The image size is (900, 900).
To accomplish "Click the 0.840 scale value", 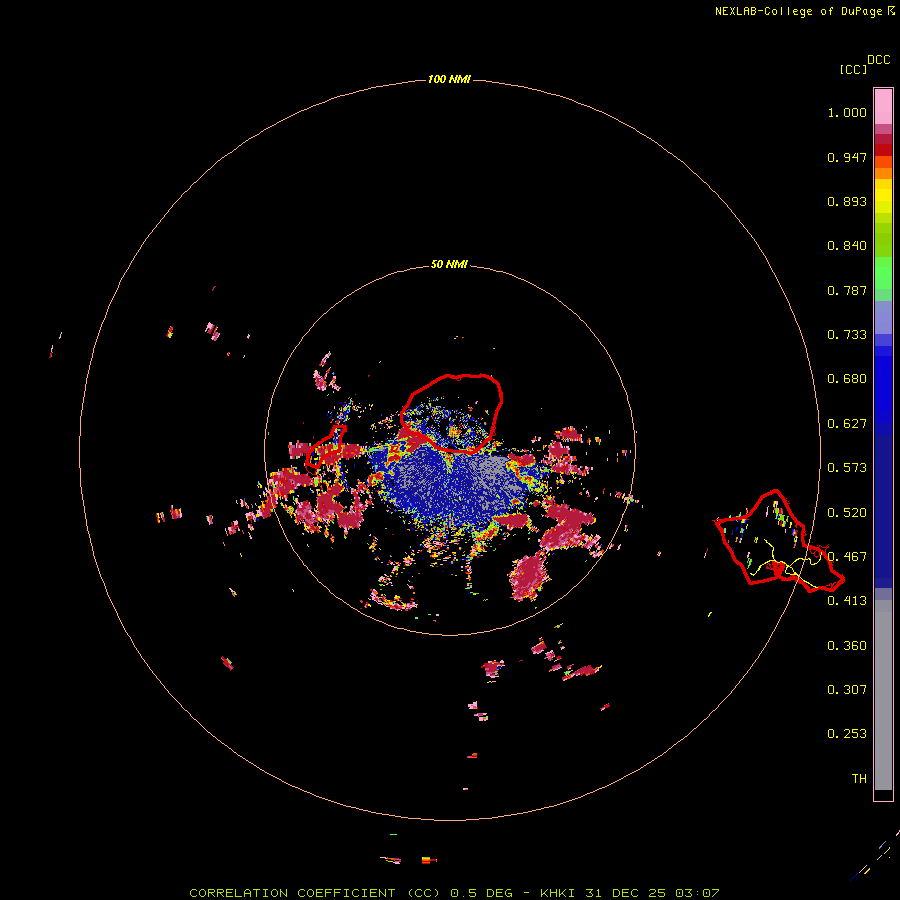I will (x=847, y=246).
